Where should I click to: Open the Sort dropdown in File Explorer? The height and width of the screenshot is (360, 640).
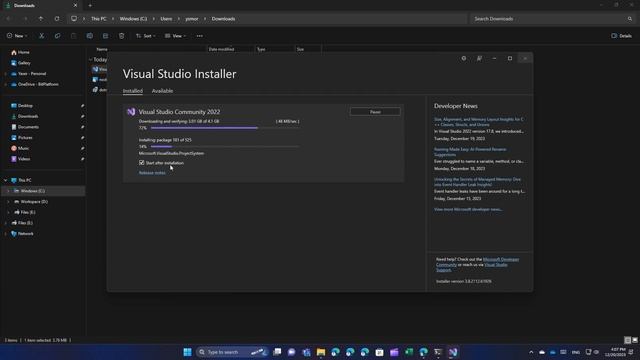tap(145, 36)
